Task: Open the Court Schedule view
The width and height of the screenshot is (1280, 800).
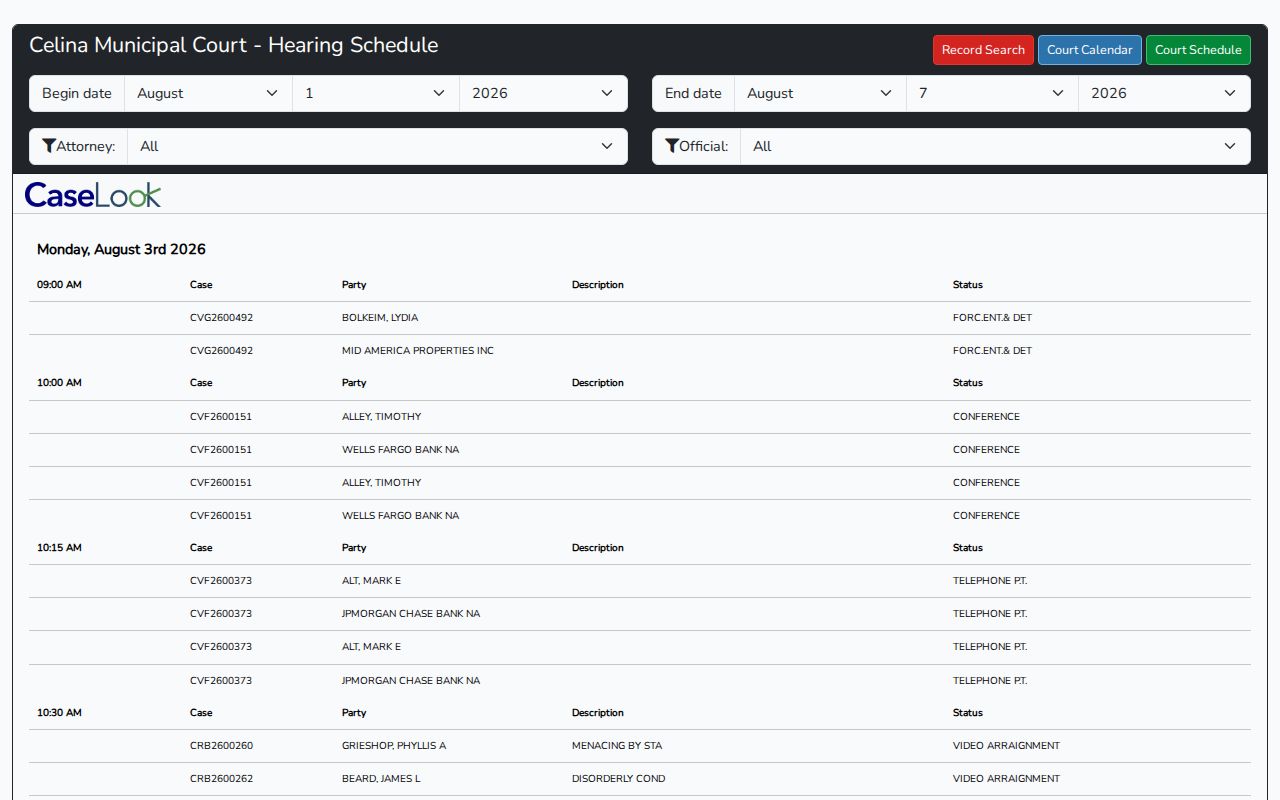Action: (1198, 50)
